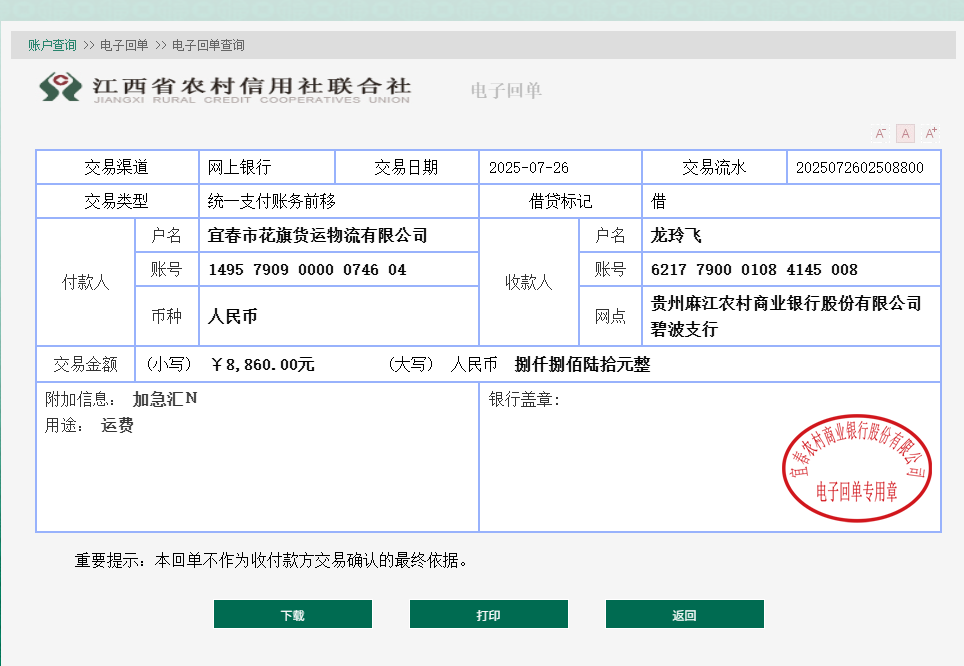Click the 交易流水 label cell
This screenshot has height=666, width=964.
(x=714, y=167)
